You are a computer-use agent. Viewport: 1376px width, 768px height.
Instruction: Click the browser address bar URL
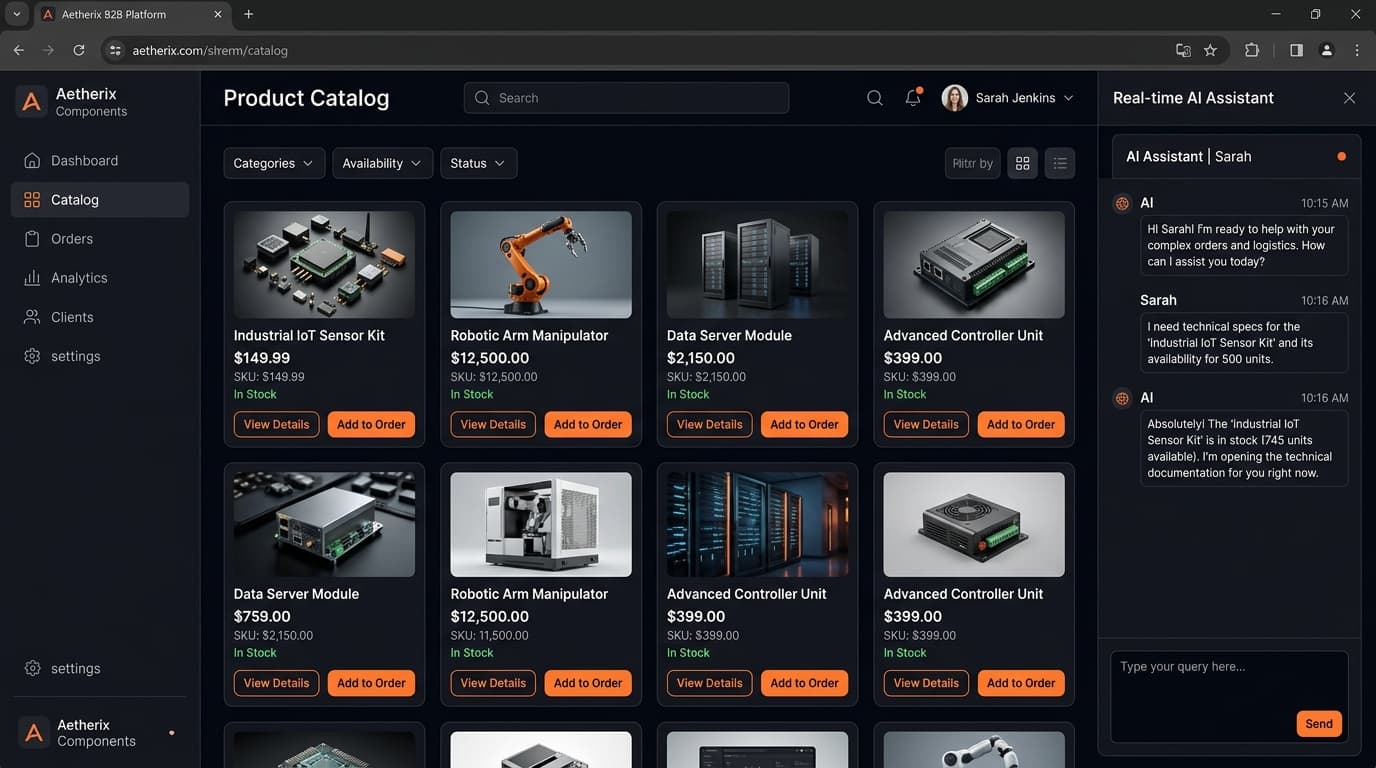tap(210, 50)
